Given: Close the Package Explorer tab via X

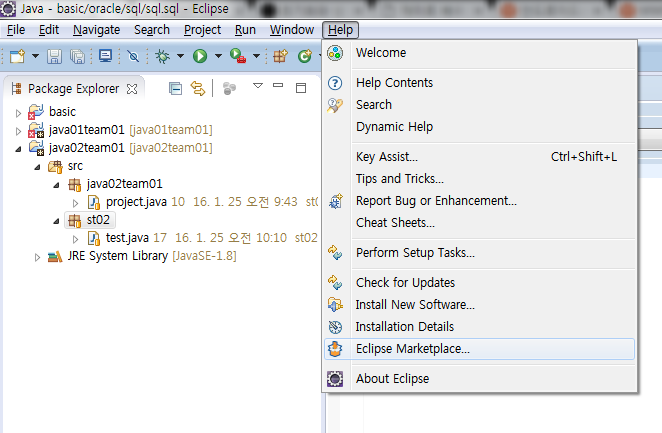Looking at the screenshot, I should point(132,89).
